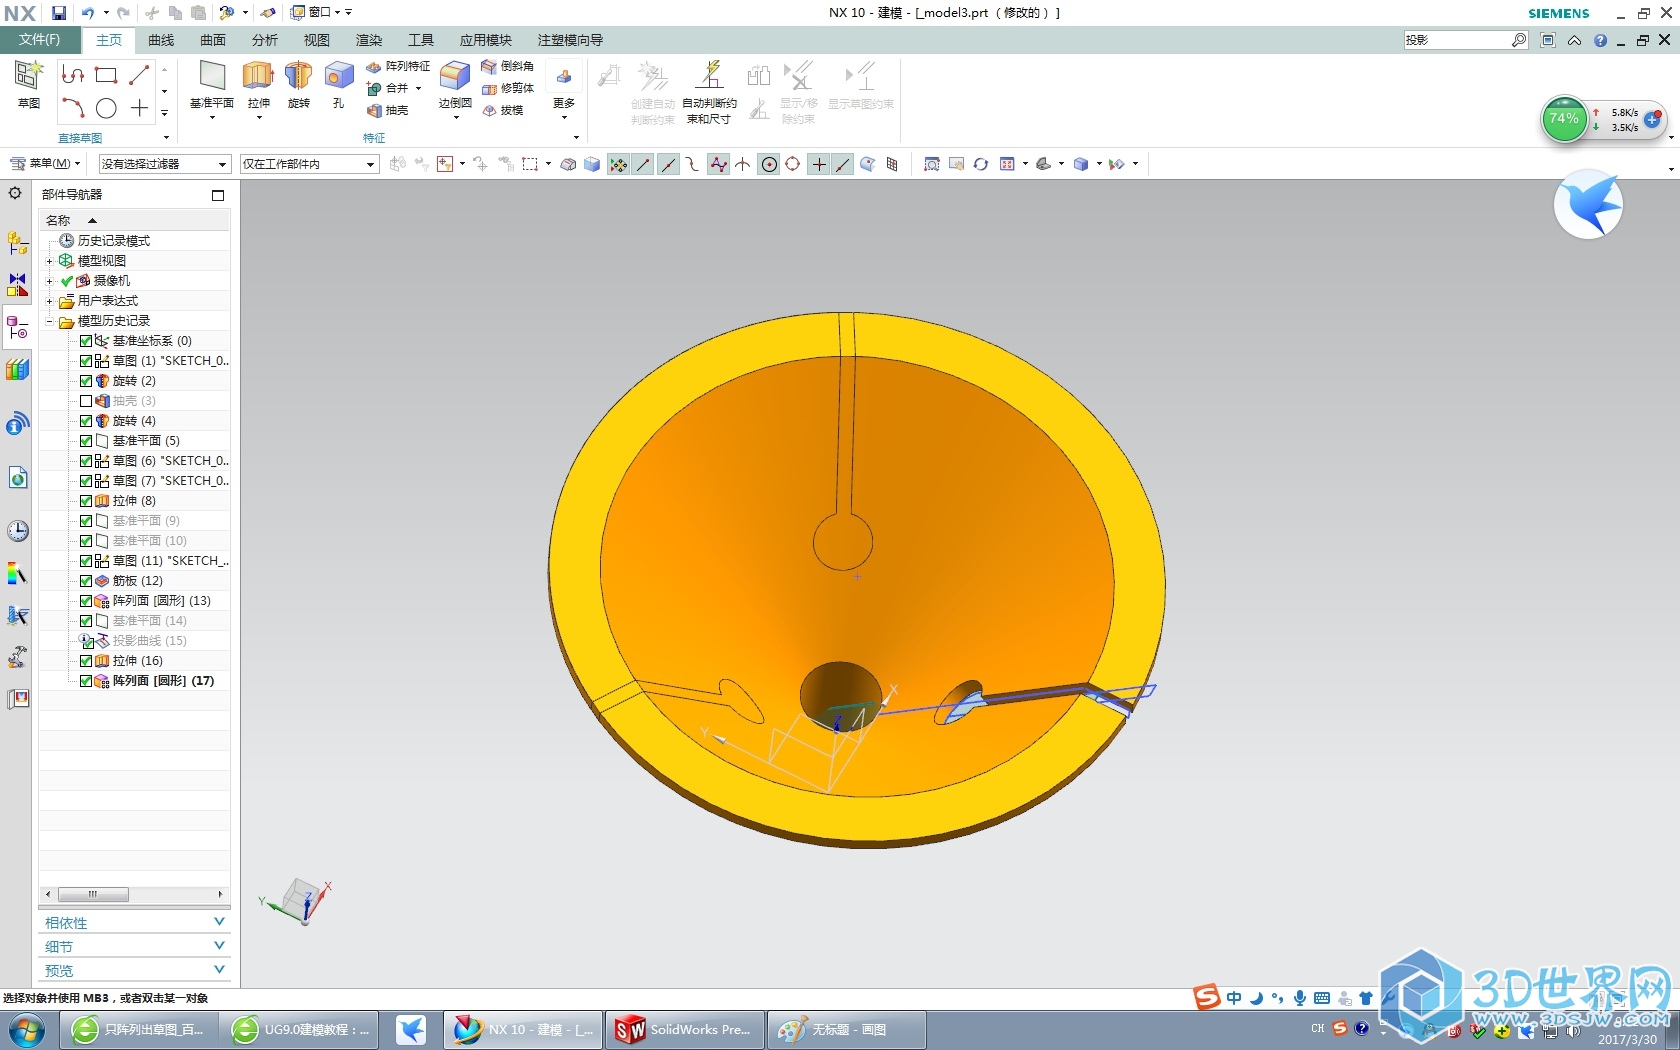Select the point sketch tool
Screen dimensions: 1680x1050
139,108
